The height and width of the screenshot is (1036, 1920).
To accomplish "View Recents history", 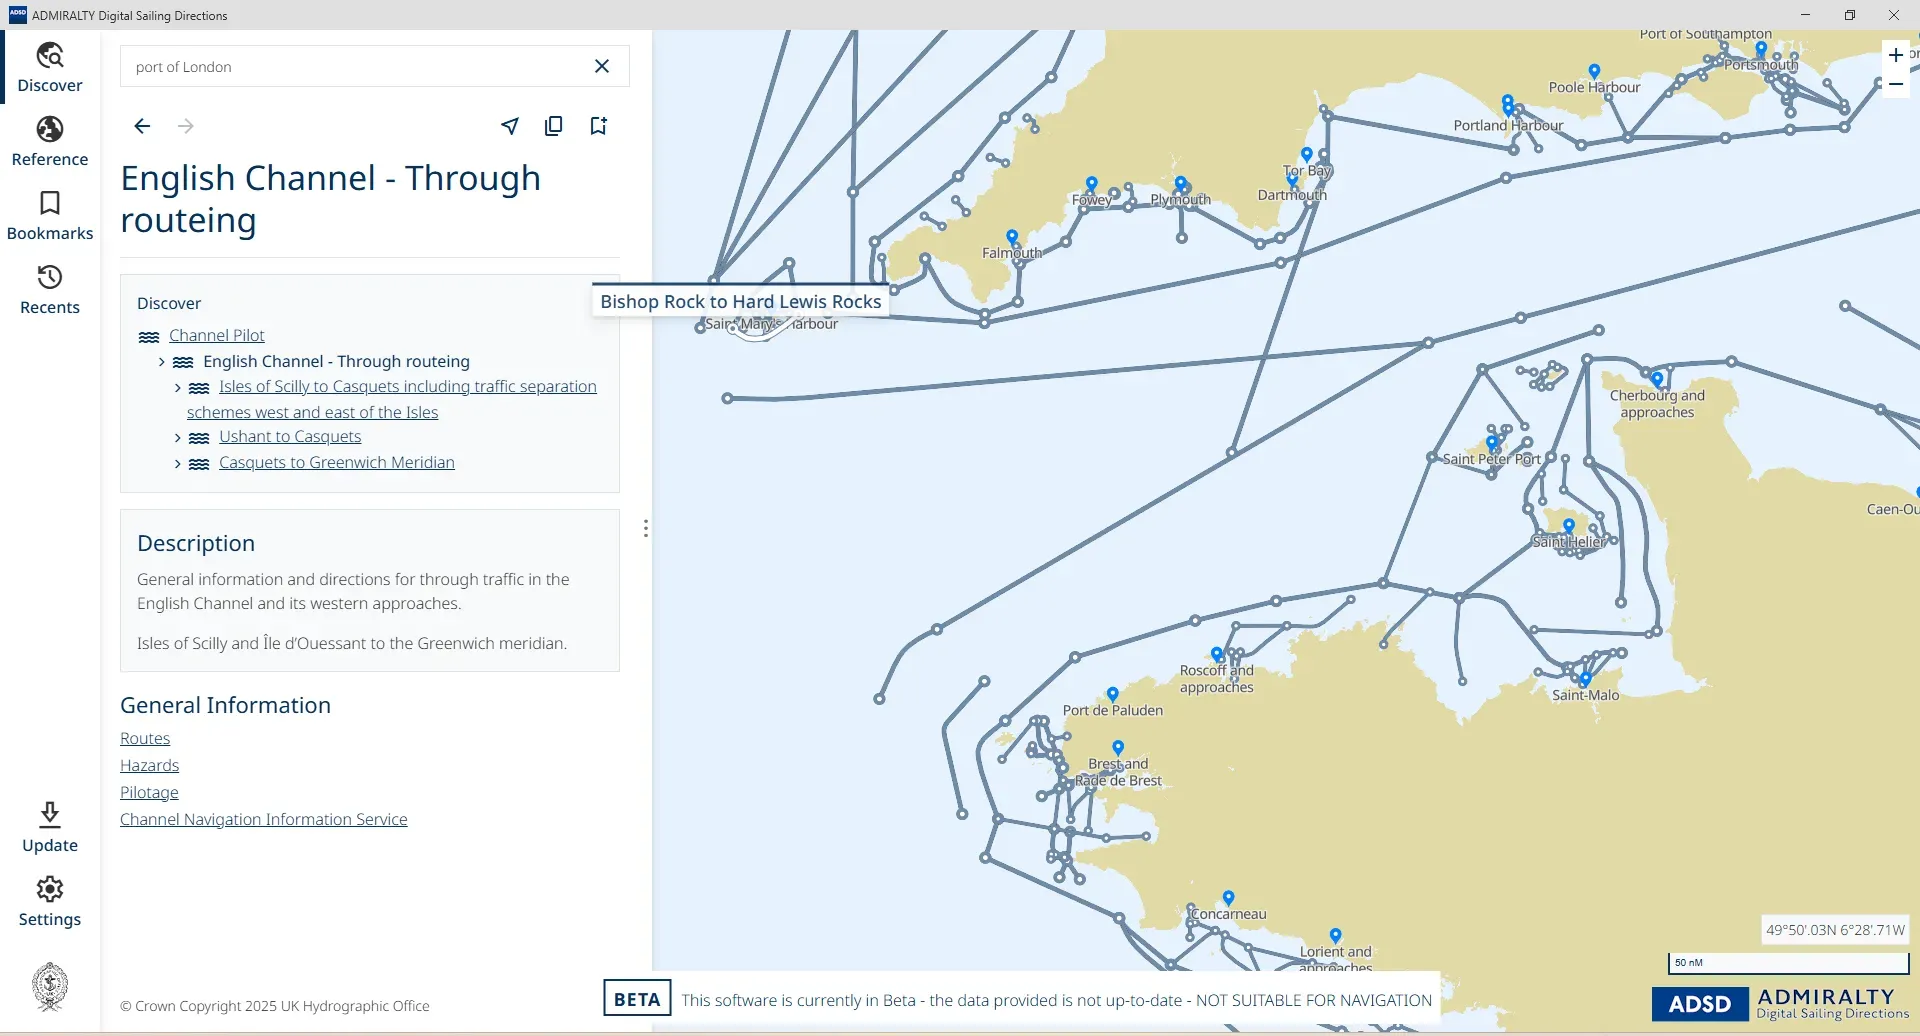I will [49, 288].
